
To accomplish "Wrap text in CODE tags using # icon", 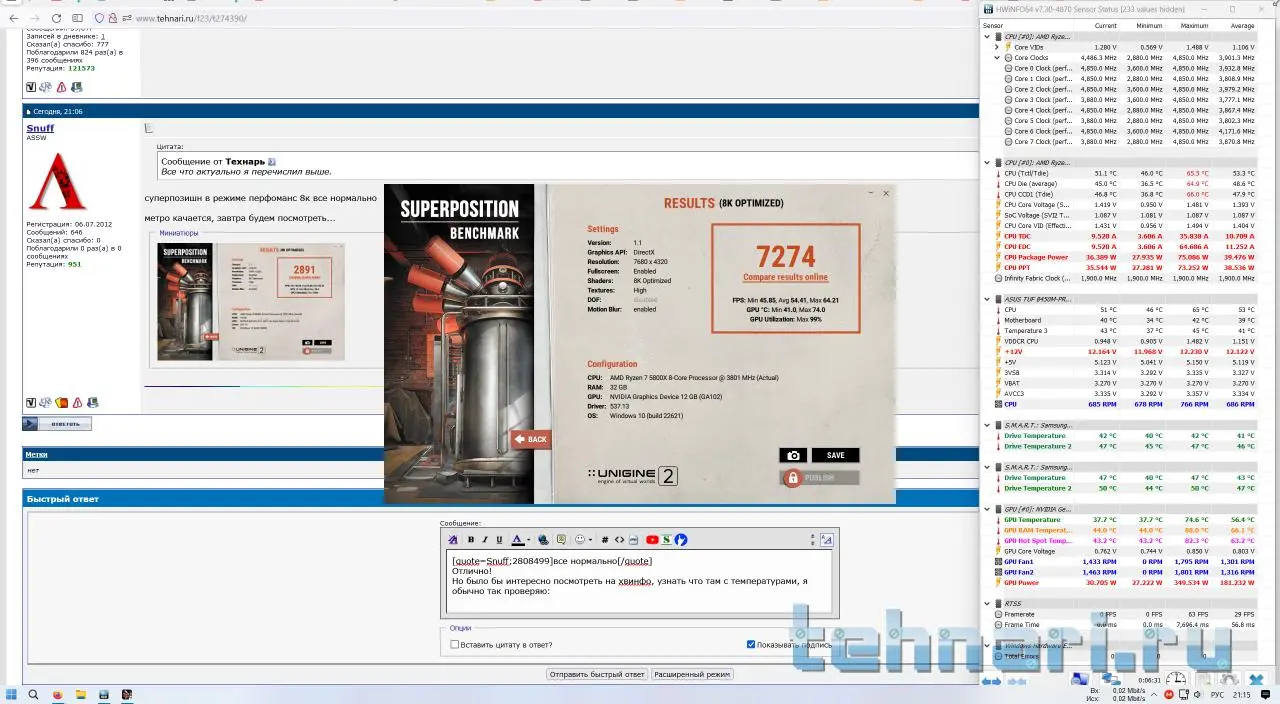I will click(x=605, y=540).
